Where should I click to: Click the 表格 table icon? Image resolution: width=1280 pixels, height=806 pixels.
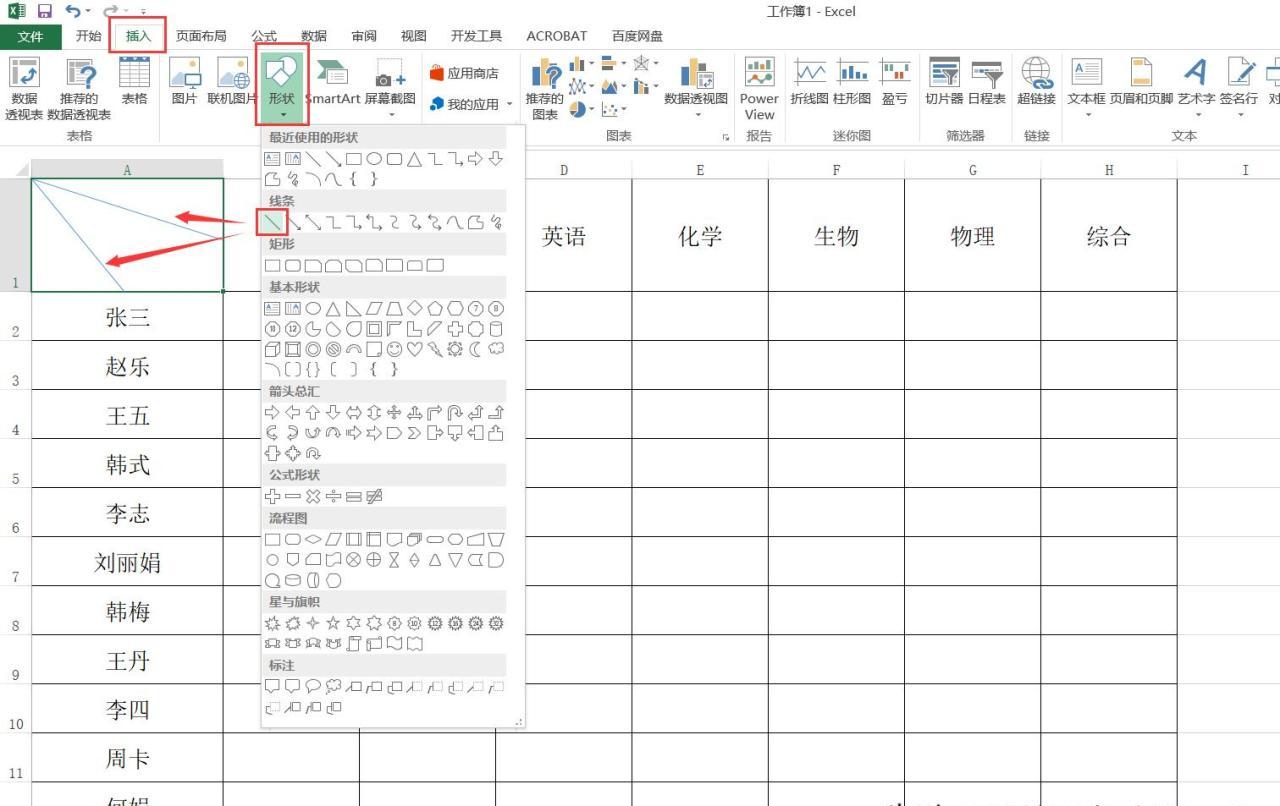134,83
